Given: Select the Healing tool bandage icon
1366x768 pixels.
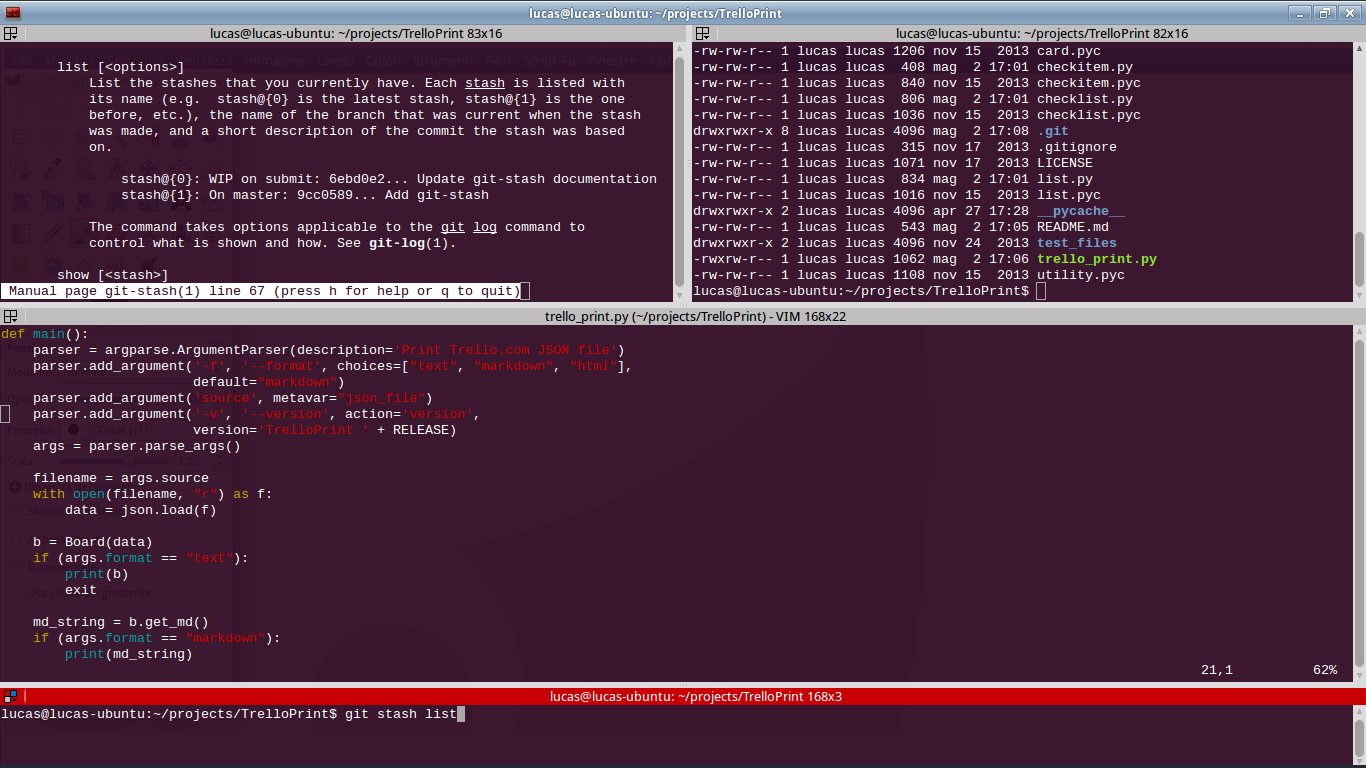Looking at the screenshot, I should 21,263.
